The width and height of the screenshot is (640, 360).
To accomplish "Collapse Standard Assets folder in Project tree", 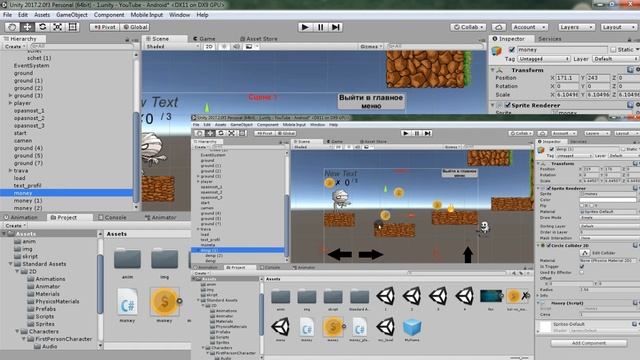I will click(10, 264).
